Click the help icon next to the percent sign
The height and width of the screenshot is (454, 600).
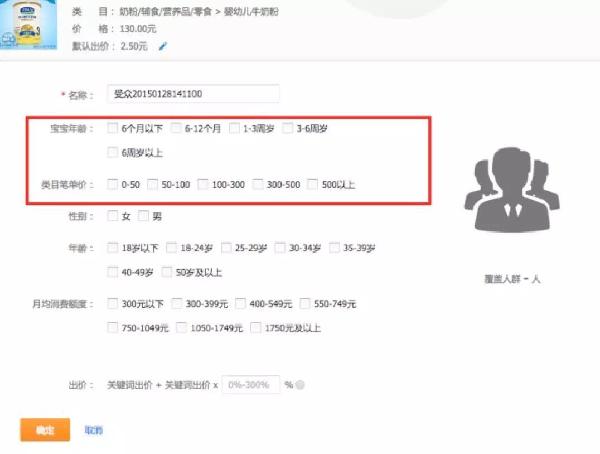pyautogui.click(x=300, y=385)
